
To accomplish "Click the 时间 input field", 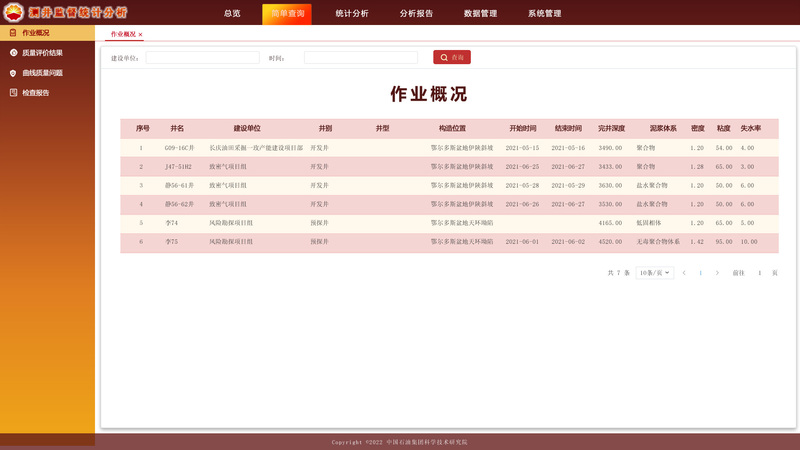I will coord(360,58).
